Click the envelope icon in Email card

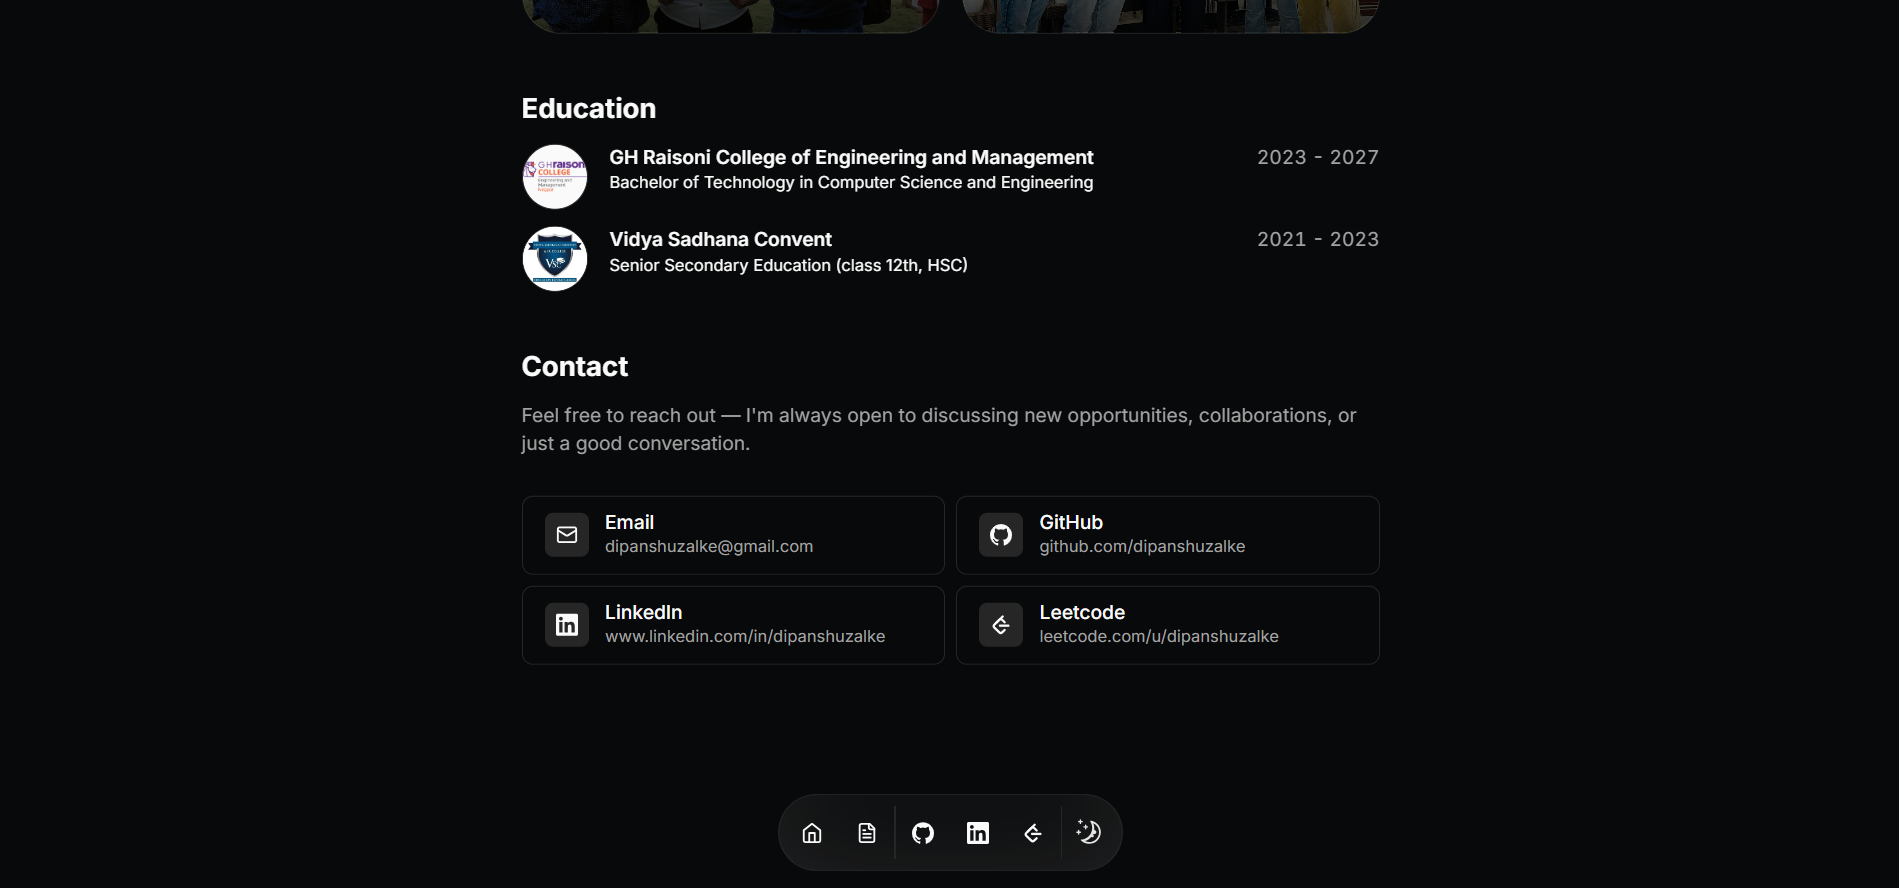(x=567, y=535)
